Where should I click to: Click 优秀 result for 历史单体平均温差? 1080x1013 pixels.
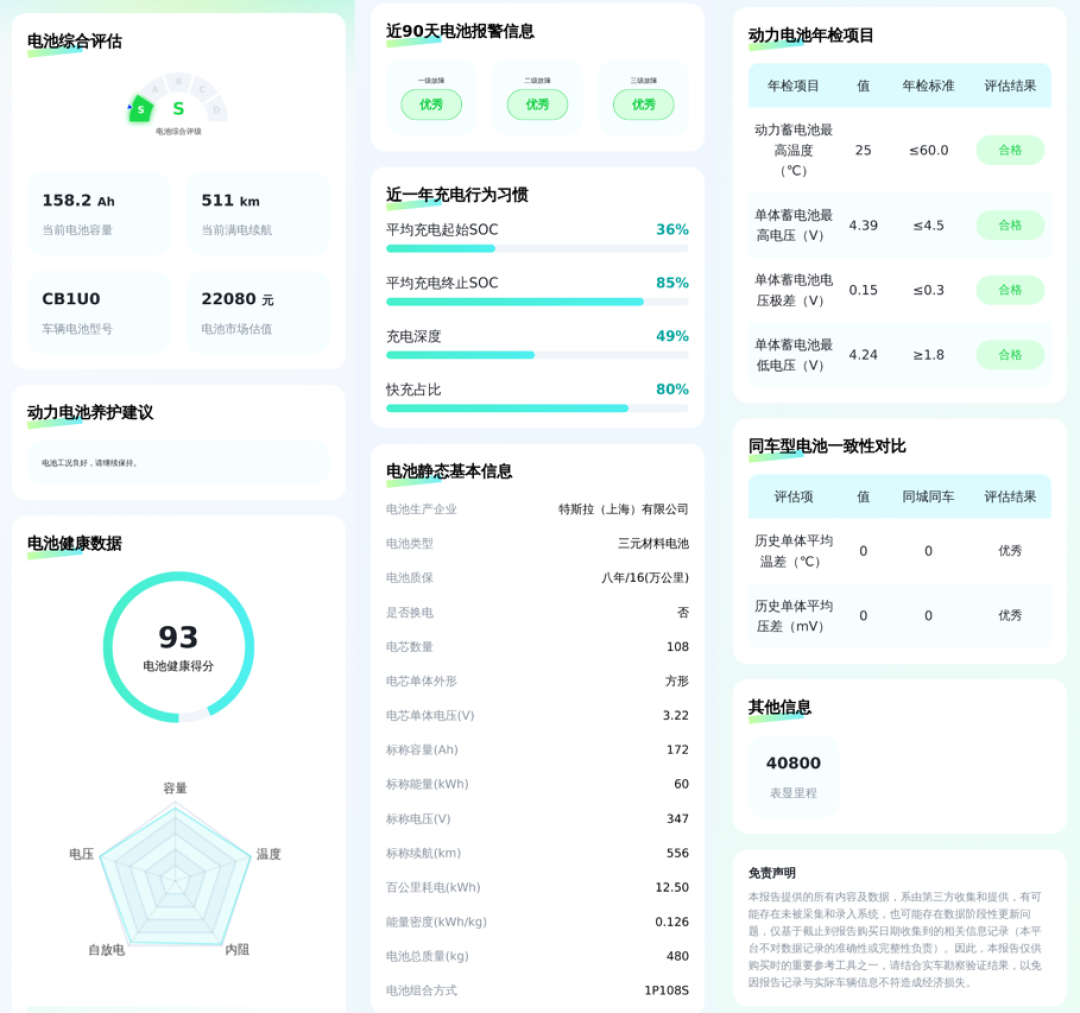click(1010, 550)
